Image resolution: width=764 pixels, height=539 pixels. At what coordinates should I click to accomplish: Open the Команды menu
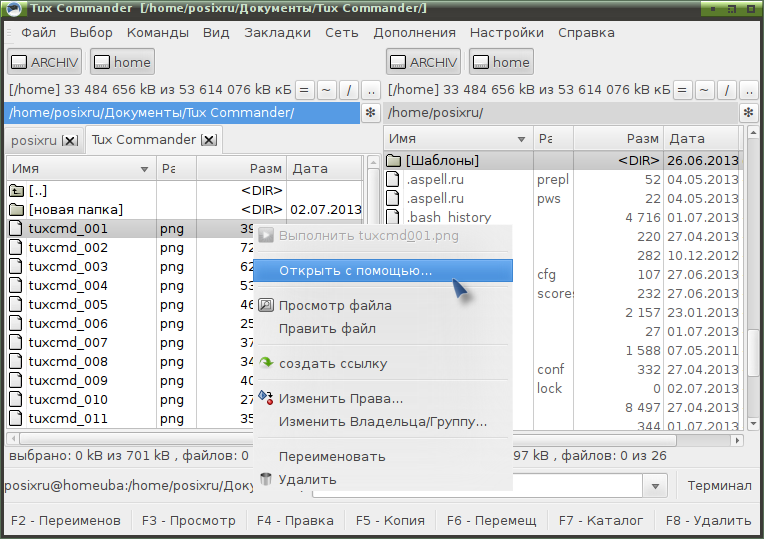(x=157, y=33)
